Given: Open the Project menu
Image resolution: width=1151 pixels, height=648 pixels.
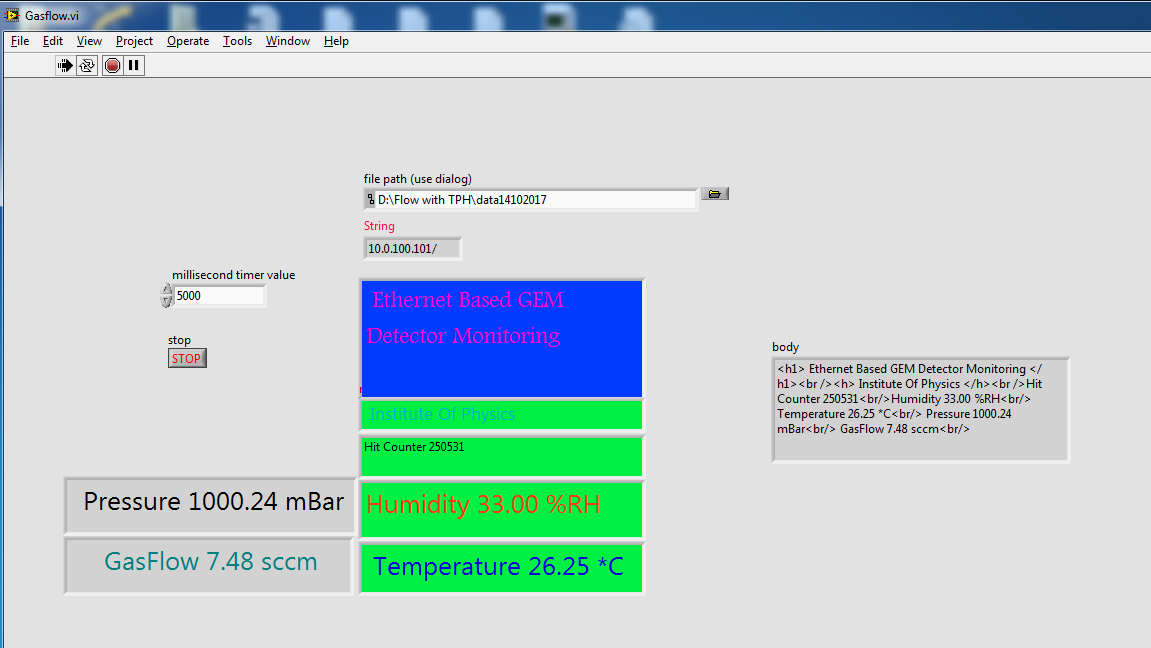Looking at the screenshot, I should [x=134, y=41].
